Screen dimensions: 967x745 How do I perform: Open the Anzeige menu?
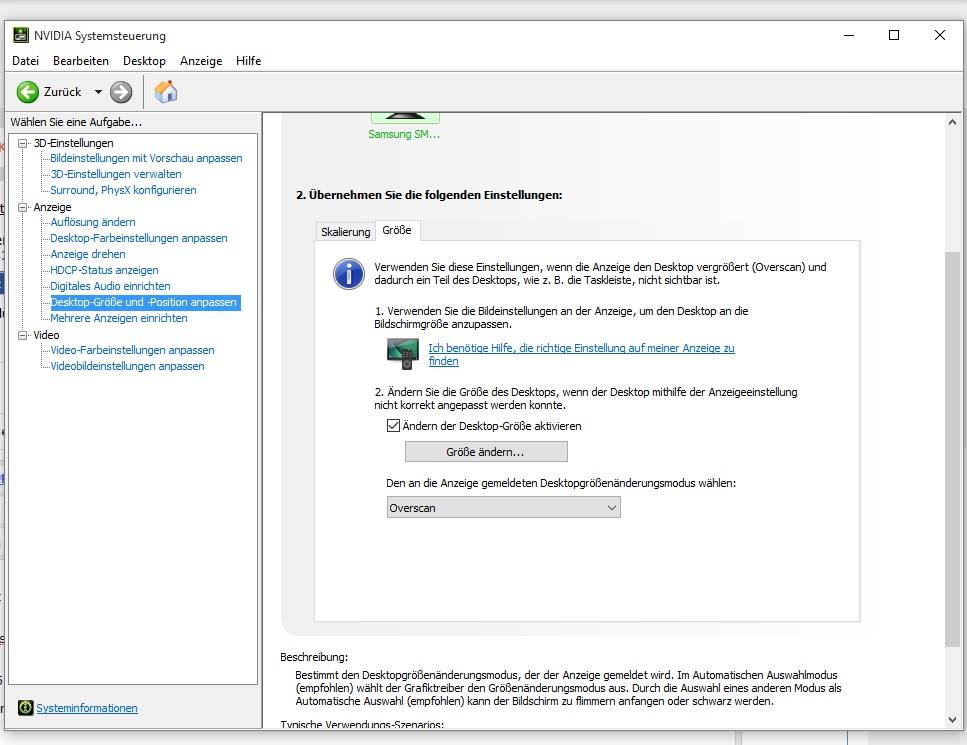201,60
